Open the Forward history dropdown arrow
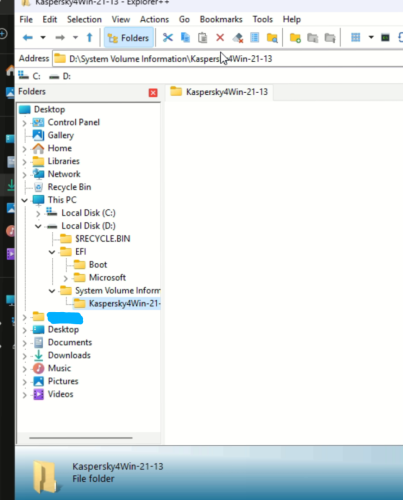 click(75, 38)
